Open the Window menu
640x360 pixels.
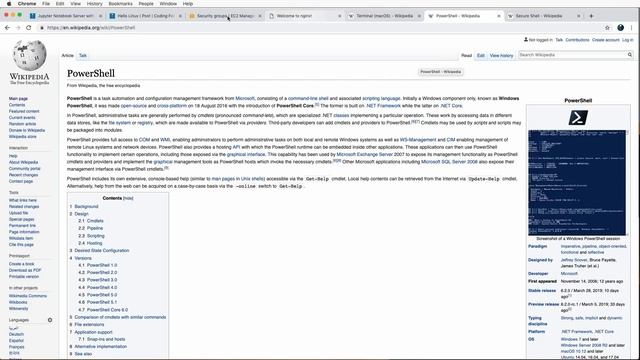click(168, 4)
